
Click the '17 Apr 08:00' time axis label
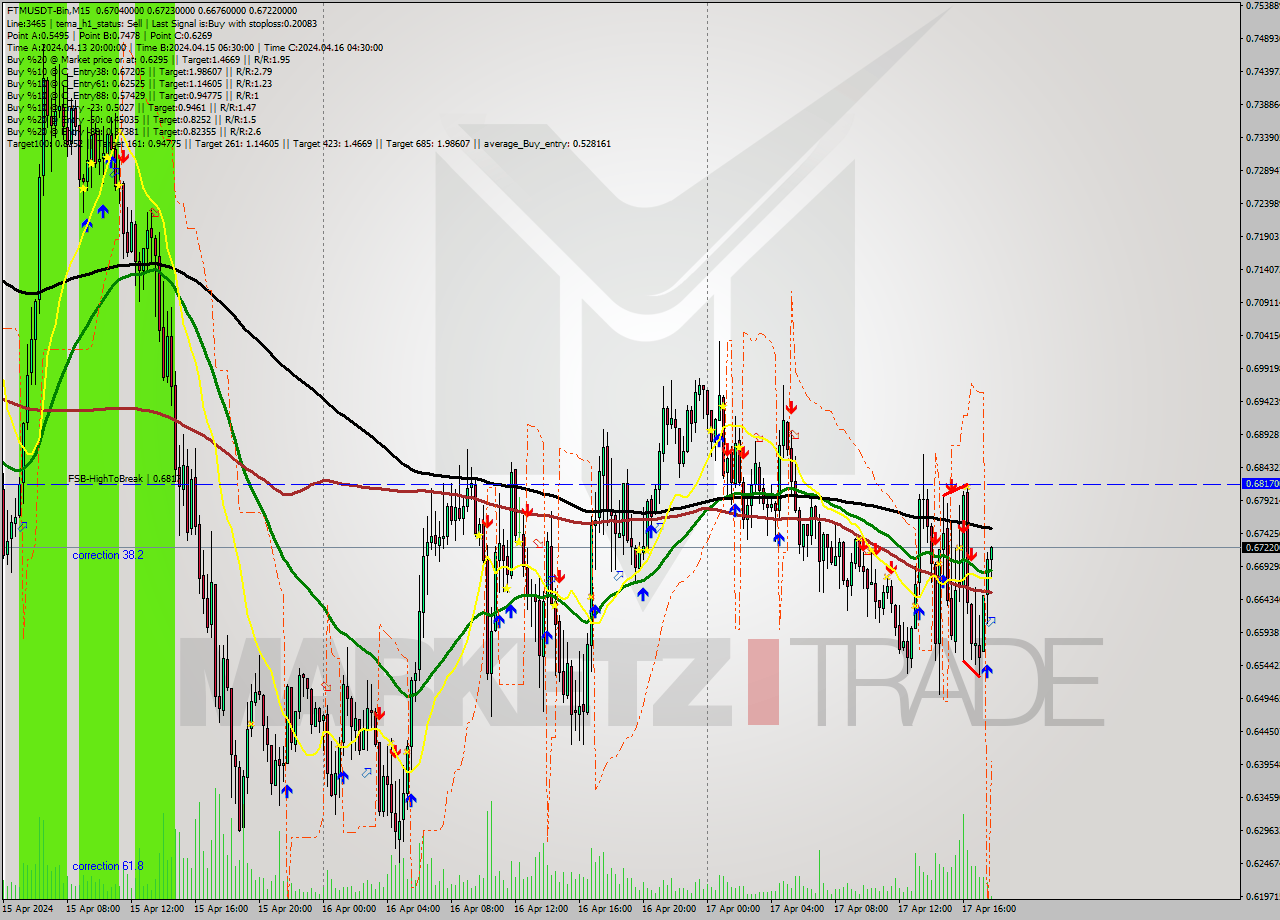click(x=861, y=909)
